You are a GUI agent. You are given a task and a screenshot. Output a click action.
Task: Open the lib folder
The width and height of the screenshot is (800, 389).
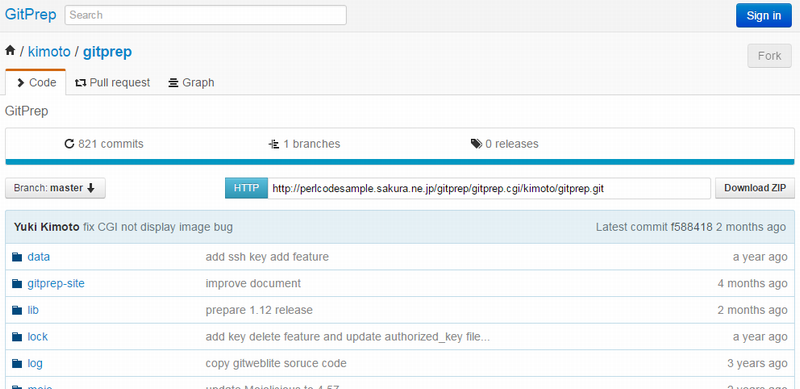(x=33, y=310)
